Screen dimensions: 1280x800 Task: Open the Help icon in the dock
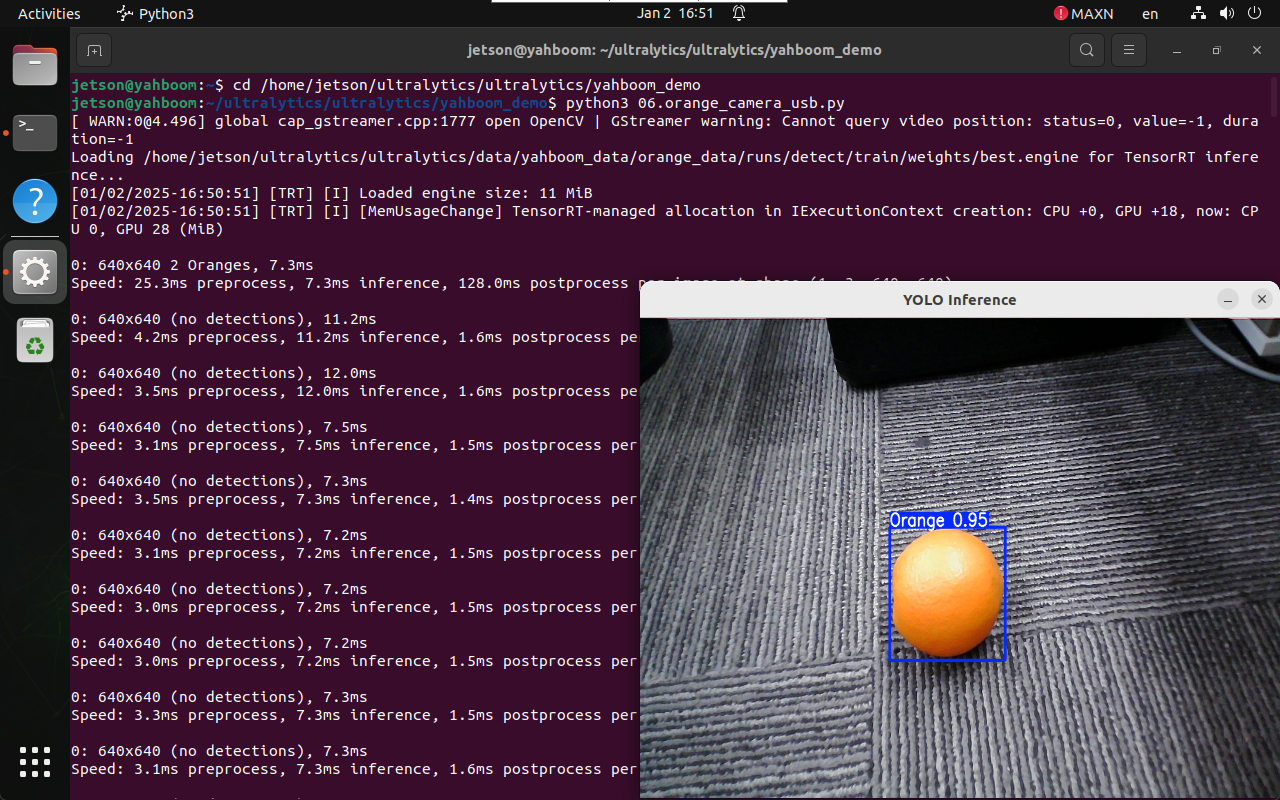click(x=35, y=202)
